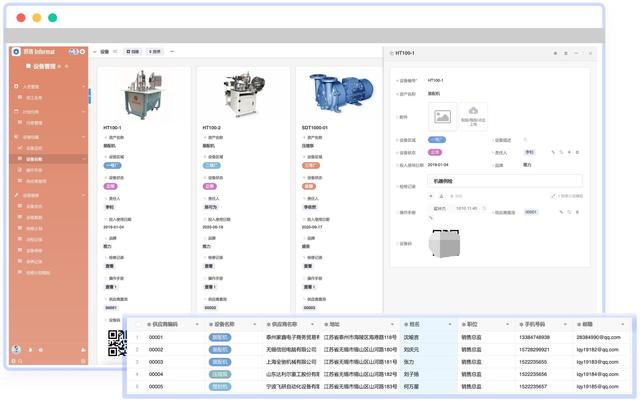Click the circle icon right of Informat title
This screenshot has width=640, height=404.
pos(82,51)
